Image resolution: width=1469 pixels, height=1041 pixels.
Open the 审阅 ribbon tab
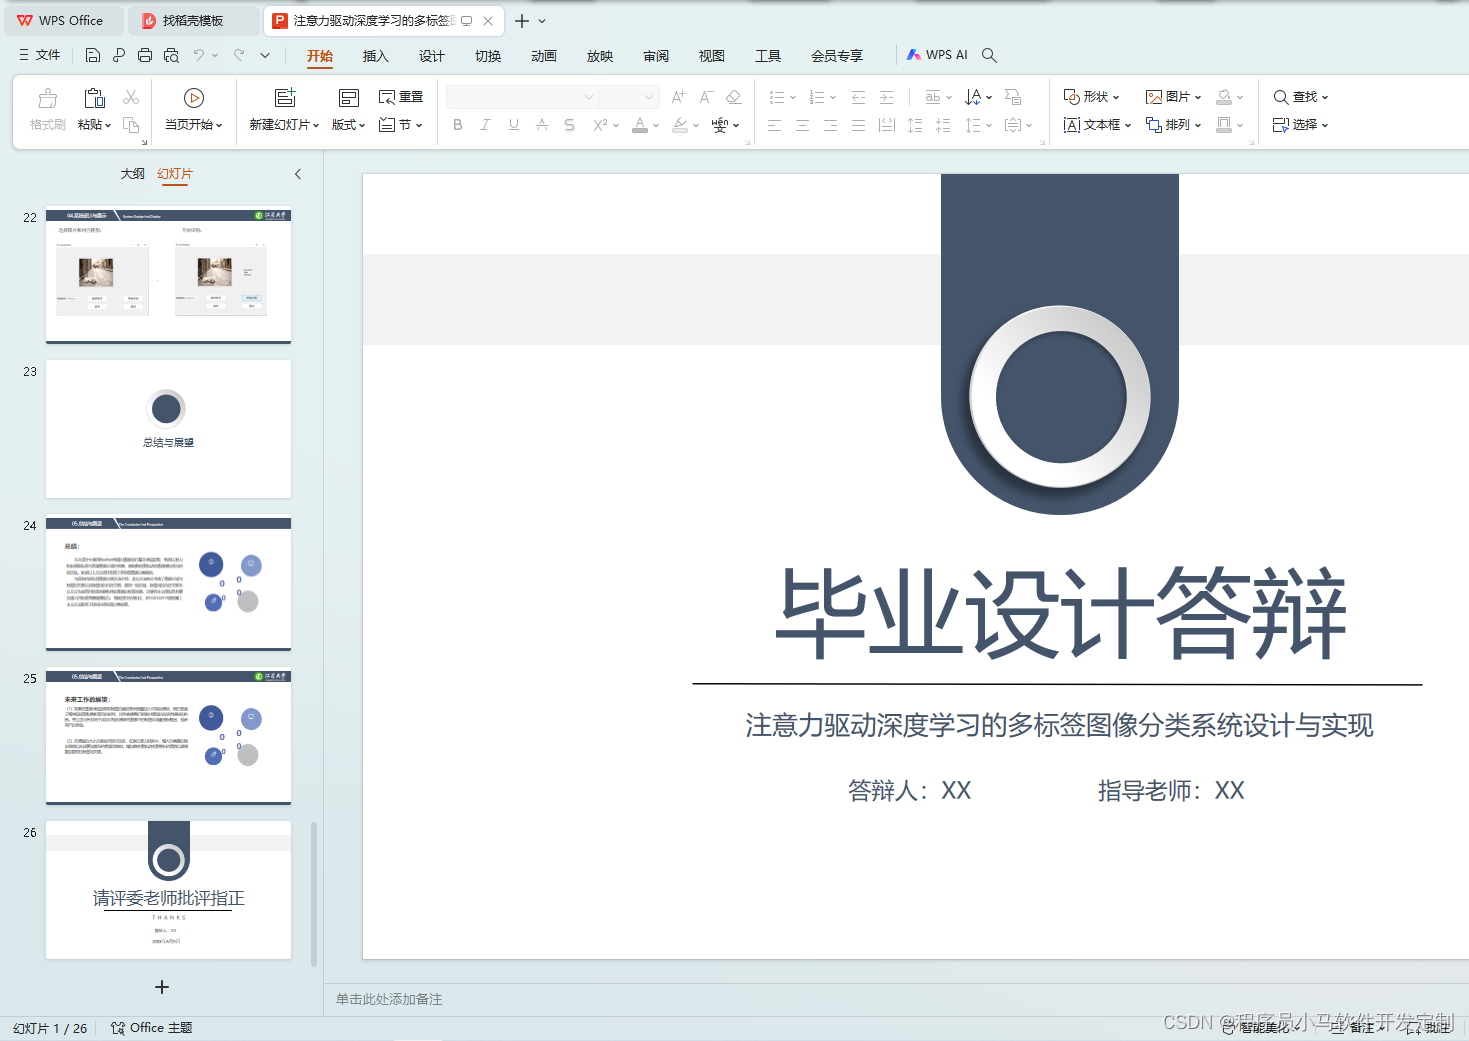[655, 56]
